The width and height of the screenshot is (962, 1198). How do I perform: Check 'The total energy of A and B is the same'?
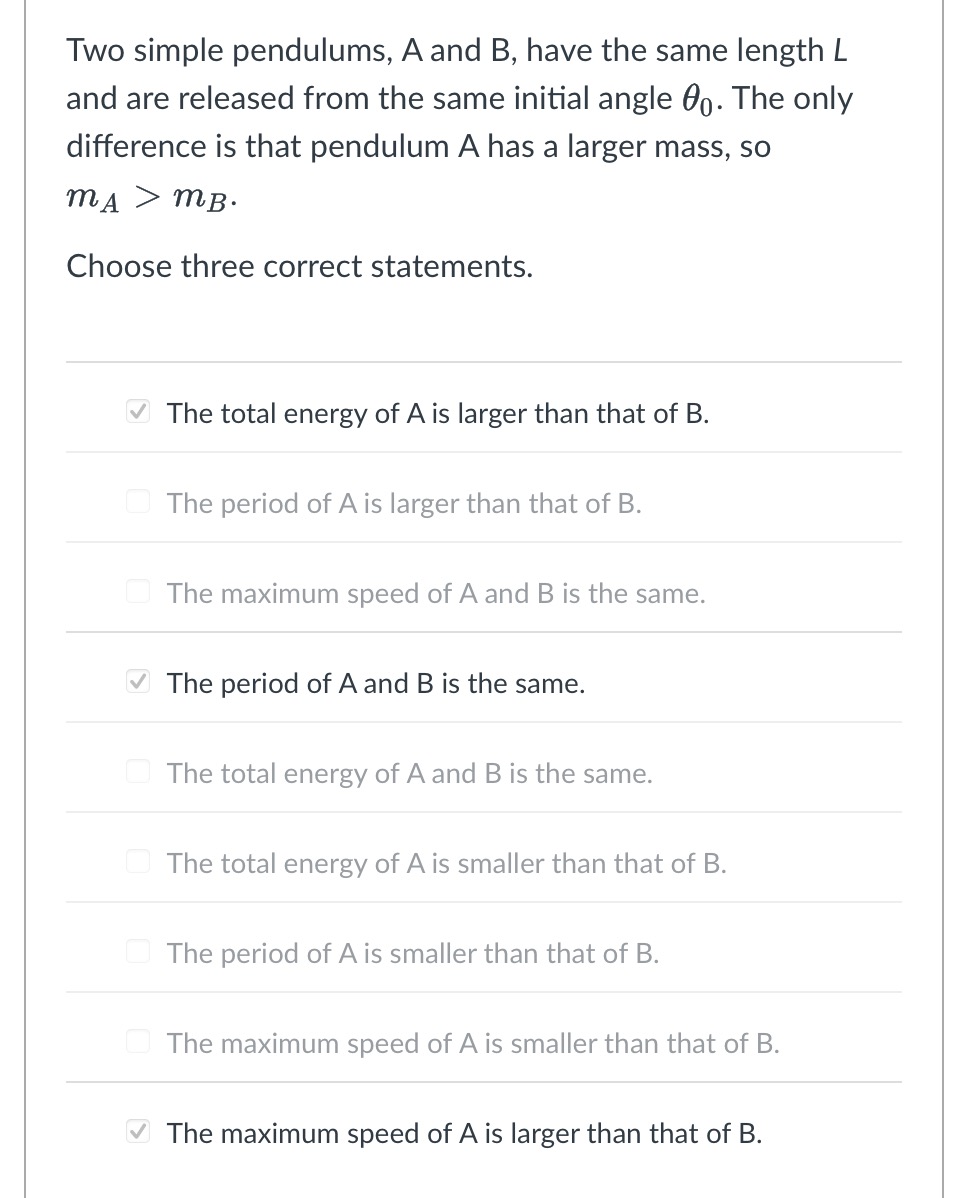click(138, 771)
